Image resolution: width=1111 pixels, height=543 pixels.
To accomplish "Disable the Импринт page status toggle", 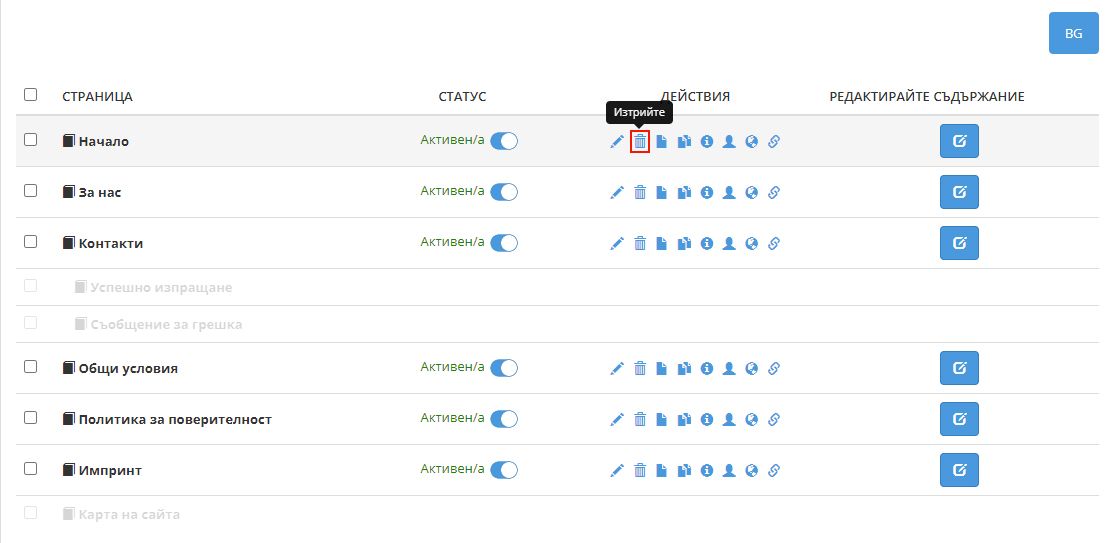I will [504, 470].
